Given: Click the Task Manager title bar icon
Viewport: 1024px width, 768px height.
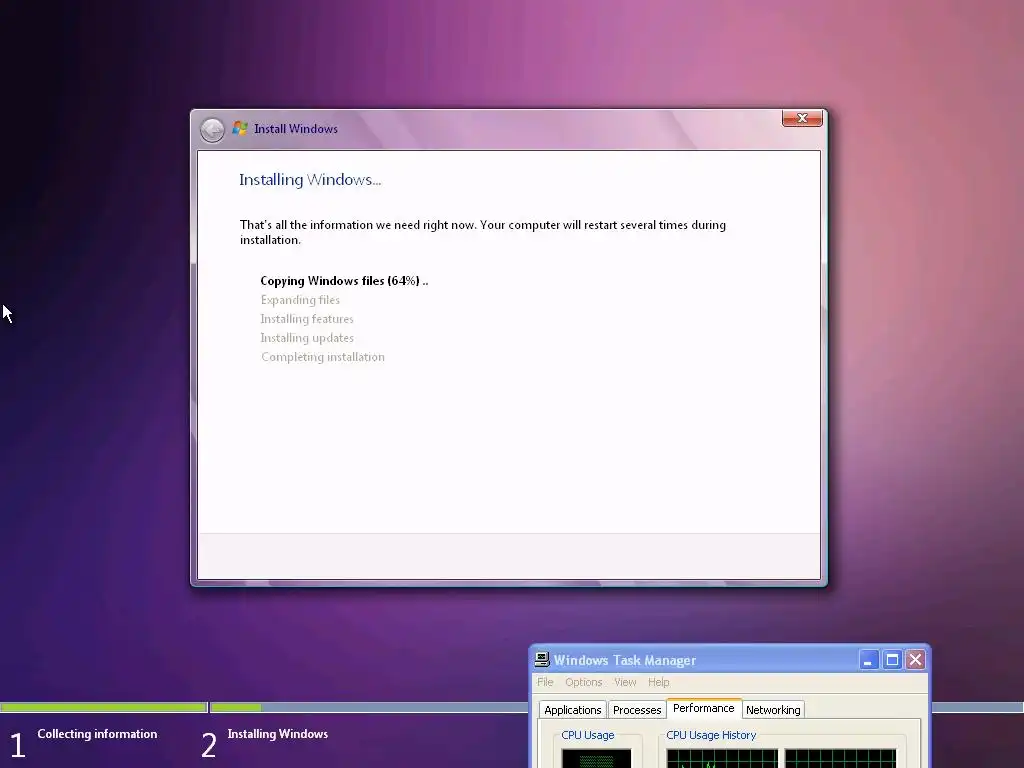Looking at the screenshot, I should coord(541,660).
